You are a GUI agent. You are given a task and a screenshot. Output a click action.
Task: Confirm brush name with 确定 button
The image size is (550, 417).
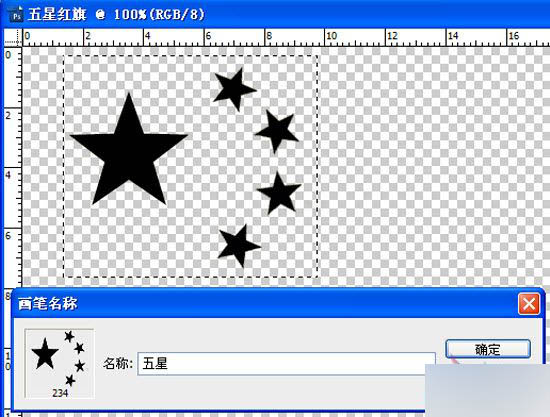point(488,349)
